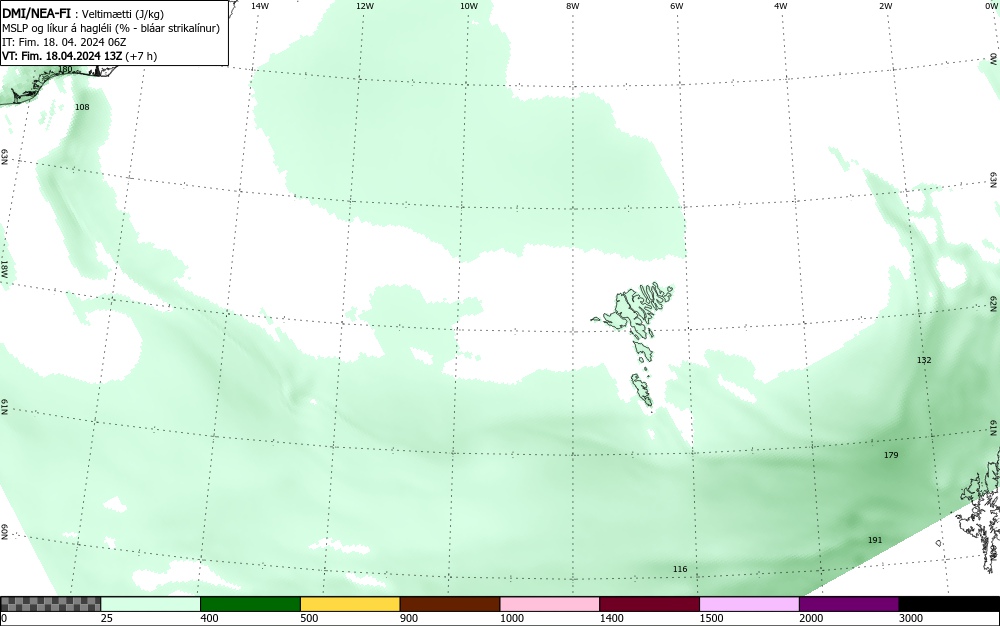This screenshot has height=626, width=1000.
Task: Pick the lavender 1500-2000 legend swatch
Action: [749, 604]
